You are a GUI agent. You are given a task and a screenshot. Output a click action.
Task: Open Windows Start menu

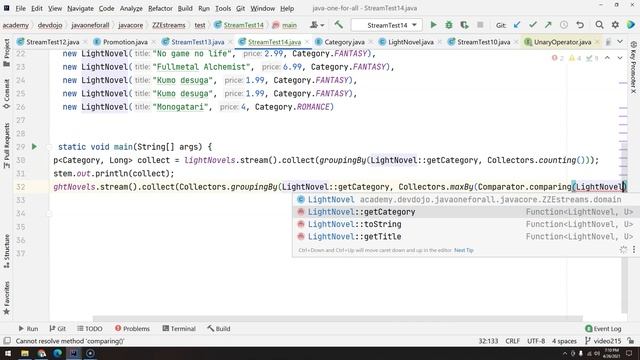click(x=8, y=353)
